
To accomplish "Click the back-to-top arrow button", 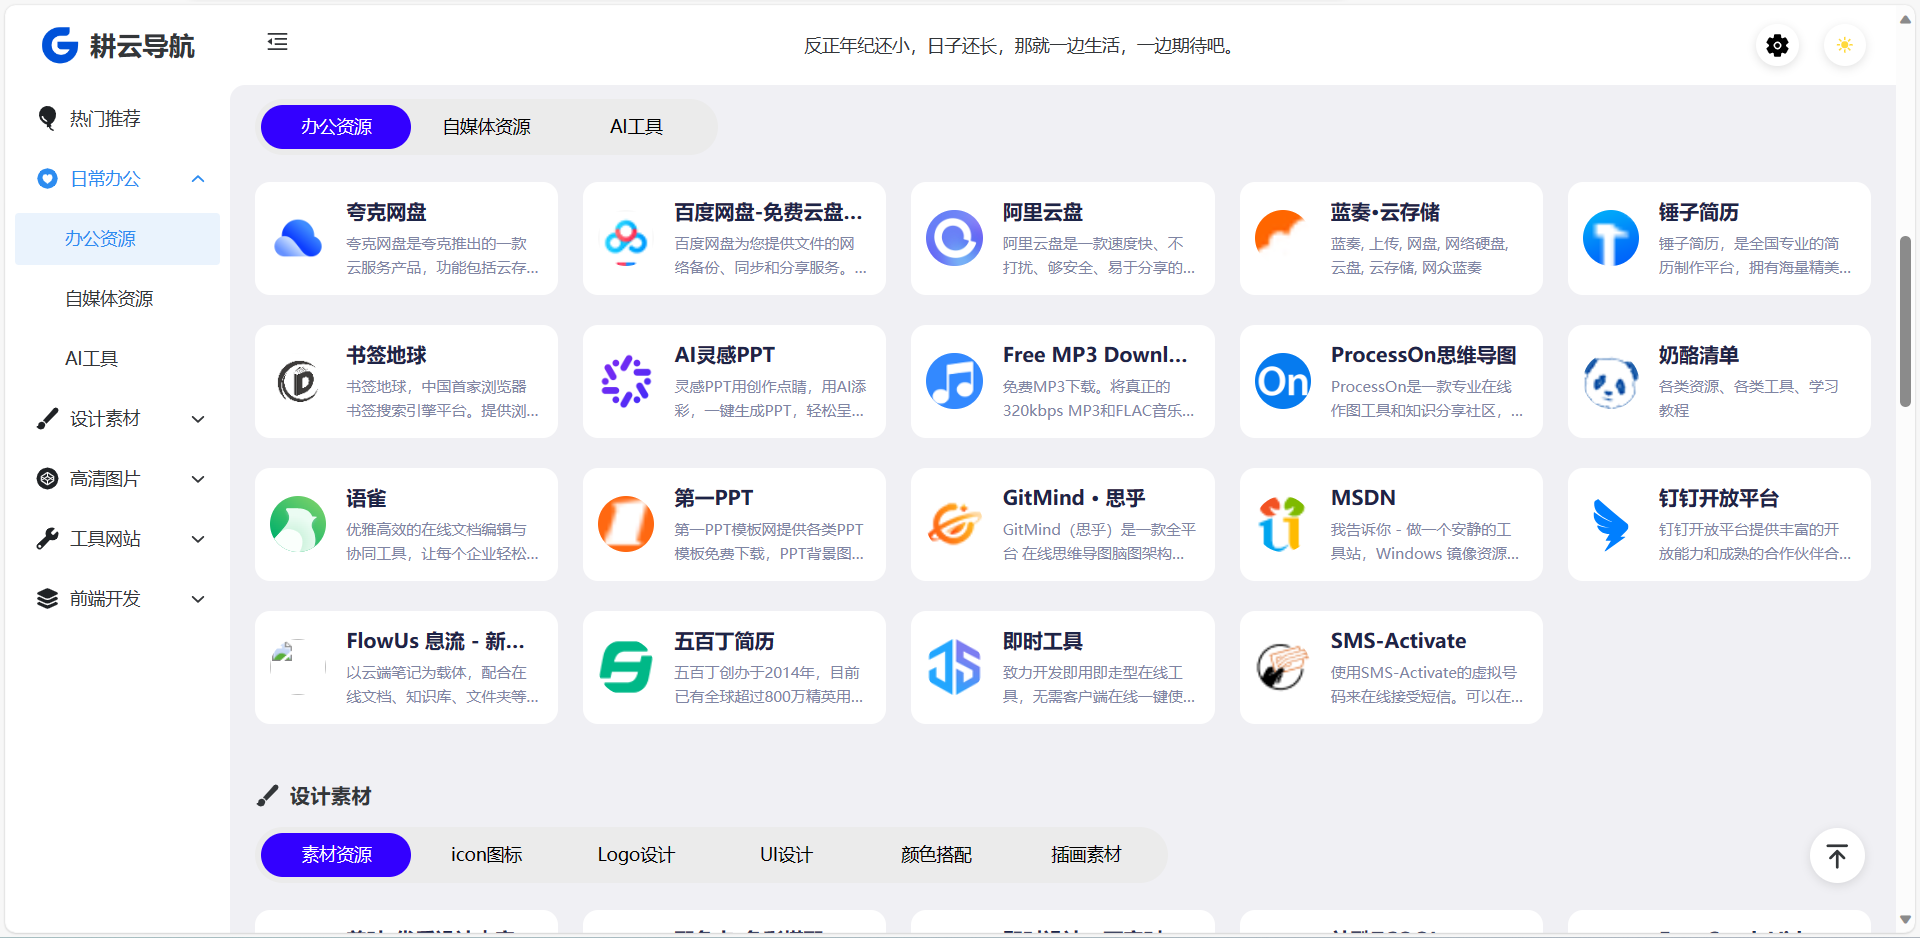I will coord(1837,856).
